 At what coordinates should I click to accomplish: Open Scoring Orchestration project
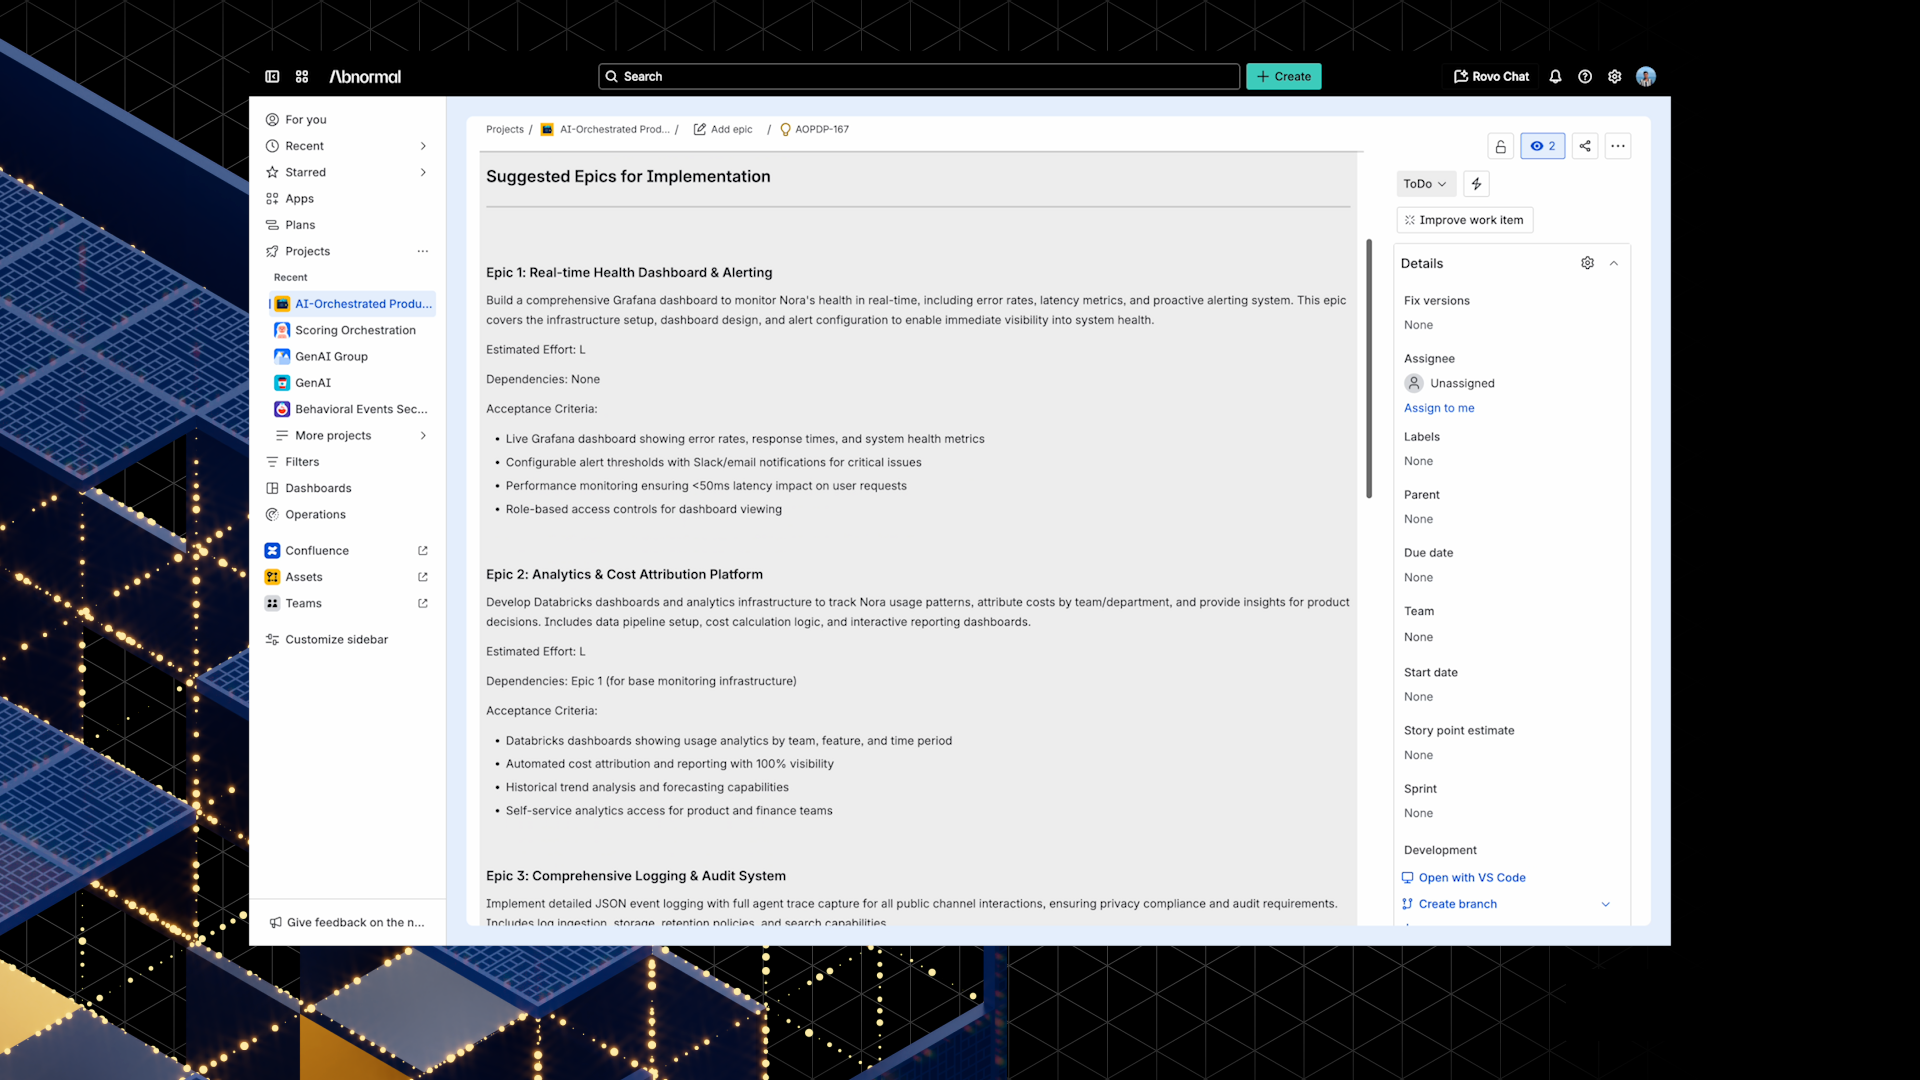353,330
